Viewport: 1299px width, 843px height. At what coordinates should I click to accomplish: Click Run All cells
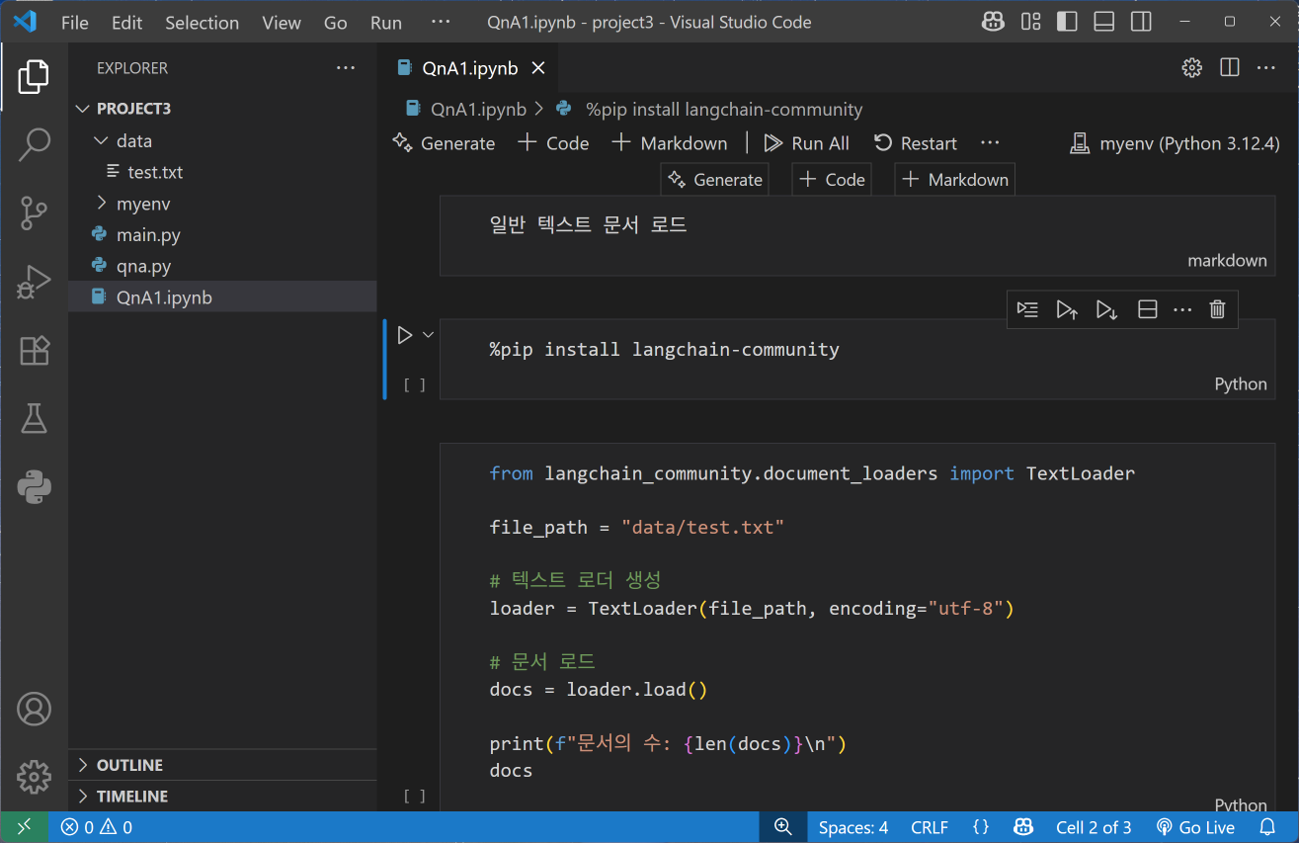[806, 143]
